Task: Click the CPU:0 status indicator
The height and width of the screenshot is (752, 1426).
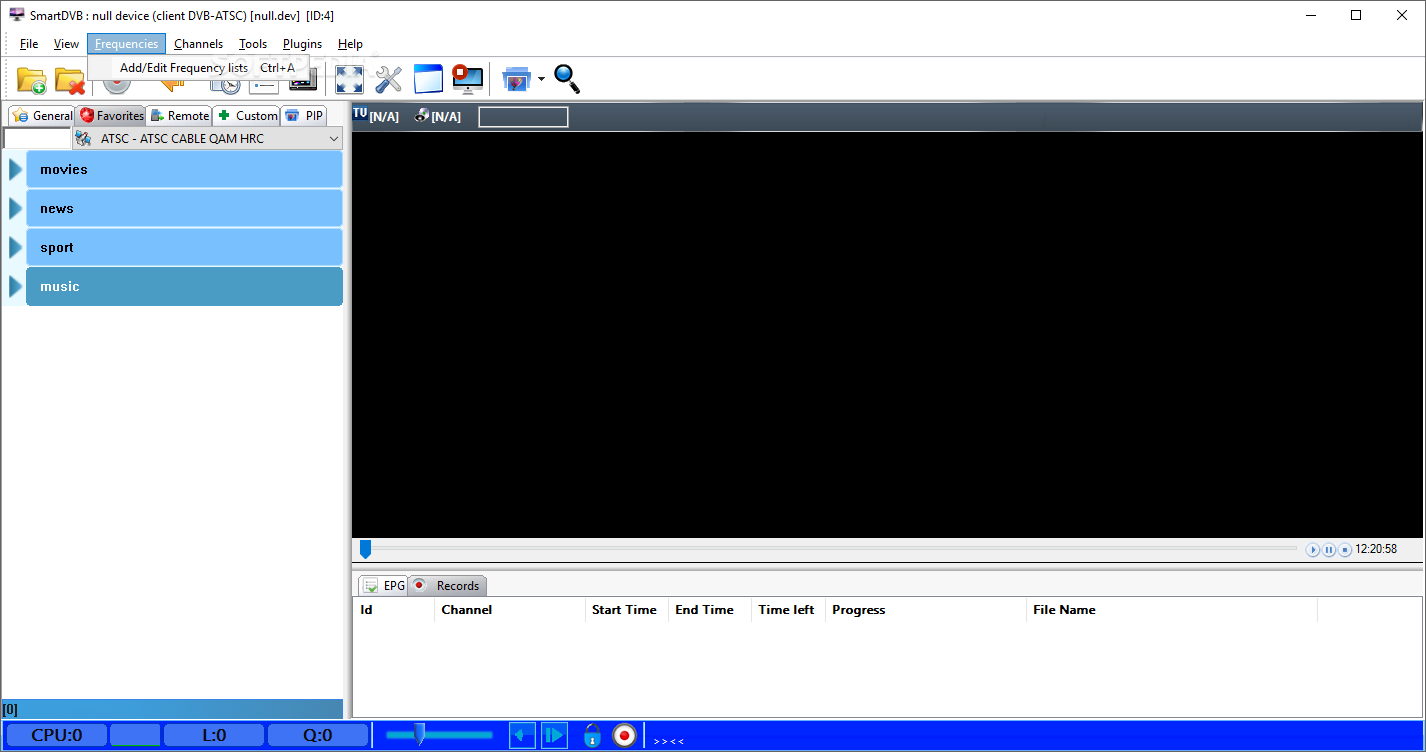Action: [x=56, y=736]
